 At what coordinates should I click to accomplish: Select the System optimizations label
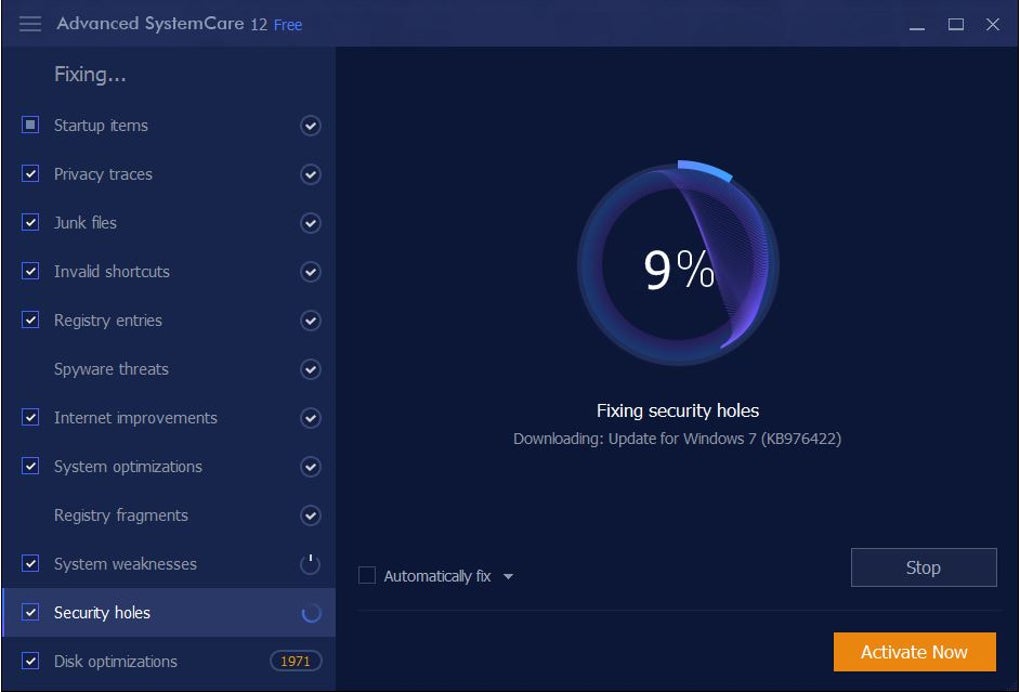pyautogui.click(x=128, y=466)
